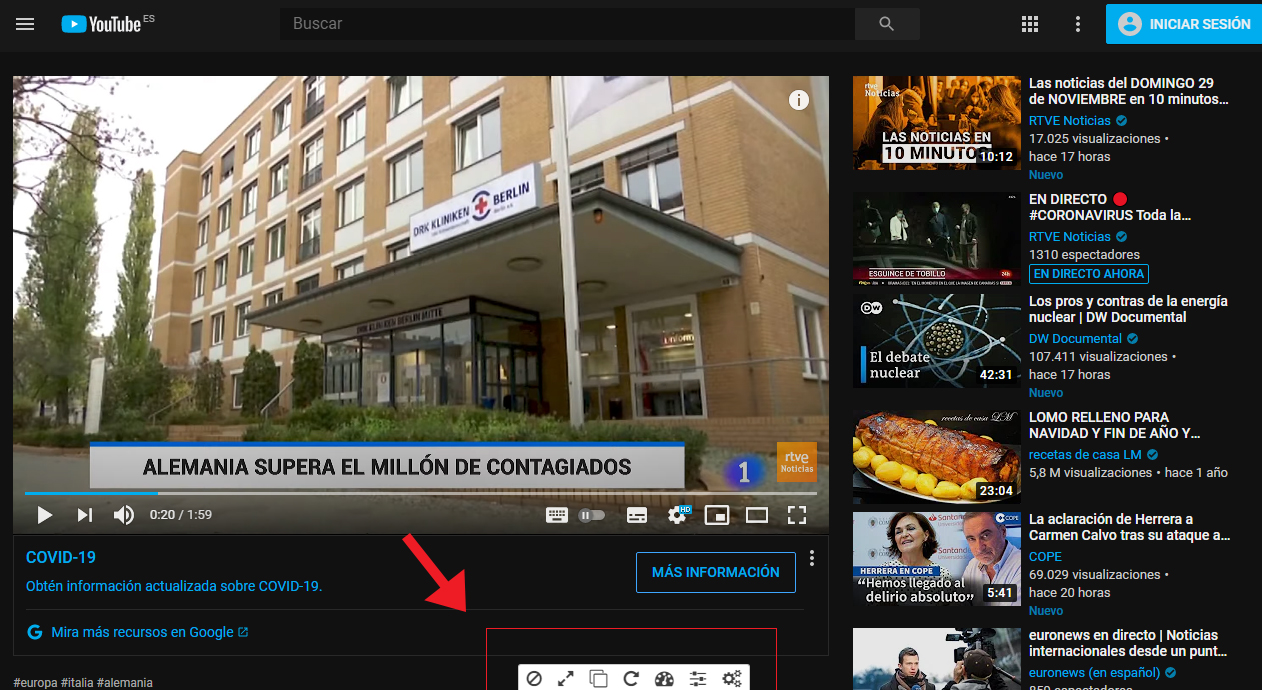Click the keyboard icon in player controls
Screen dimensions: 1262x690
point(557,515)
